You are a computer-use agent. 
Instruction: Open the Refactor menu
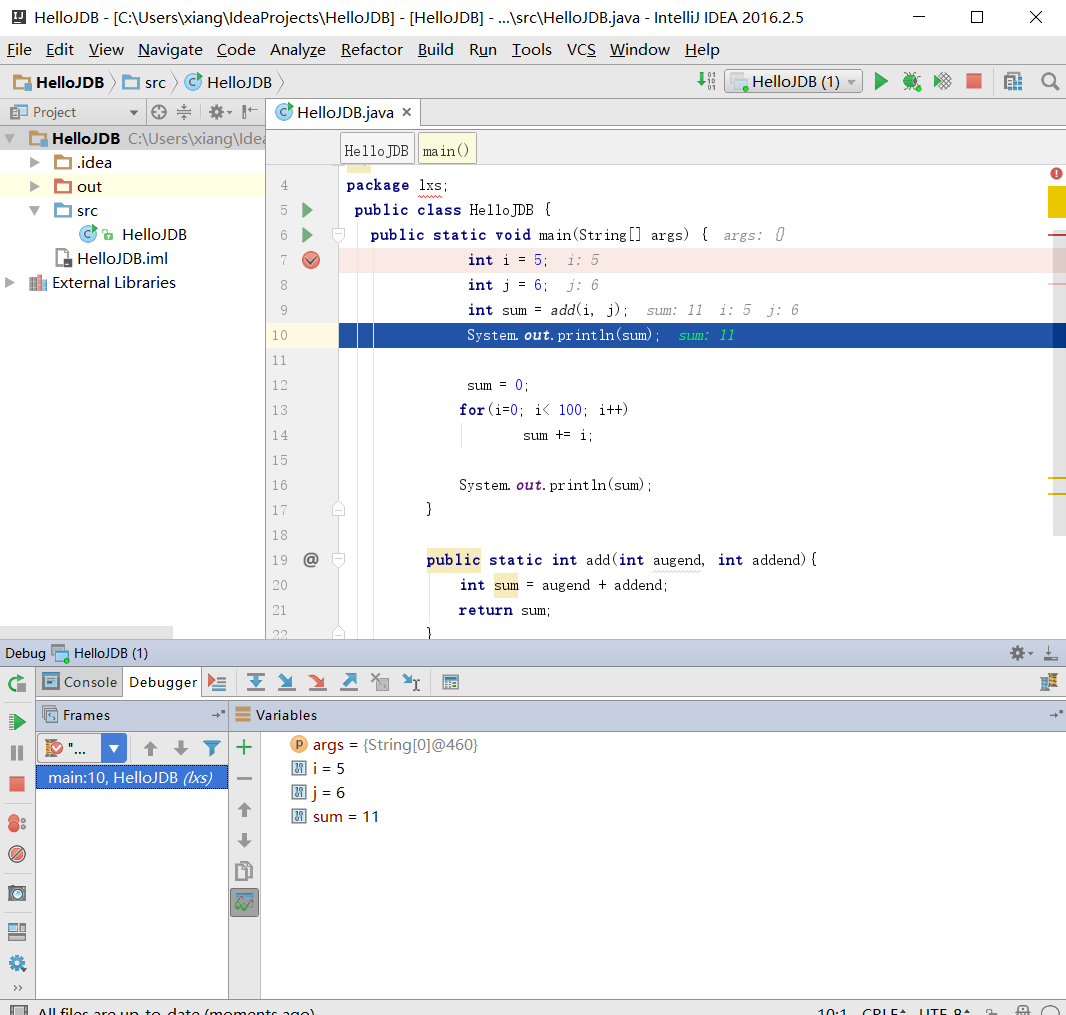371,50
